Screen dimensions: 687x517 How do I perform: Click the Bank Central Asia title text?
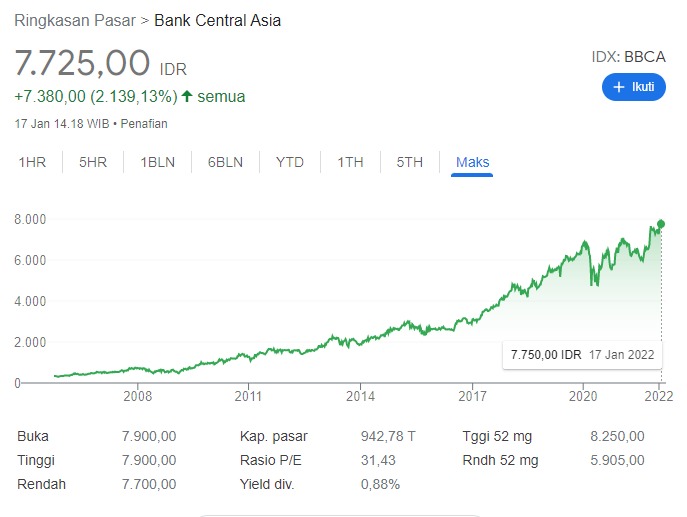217,20
